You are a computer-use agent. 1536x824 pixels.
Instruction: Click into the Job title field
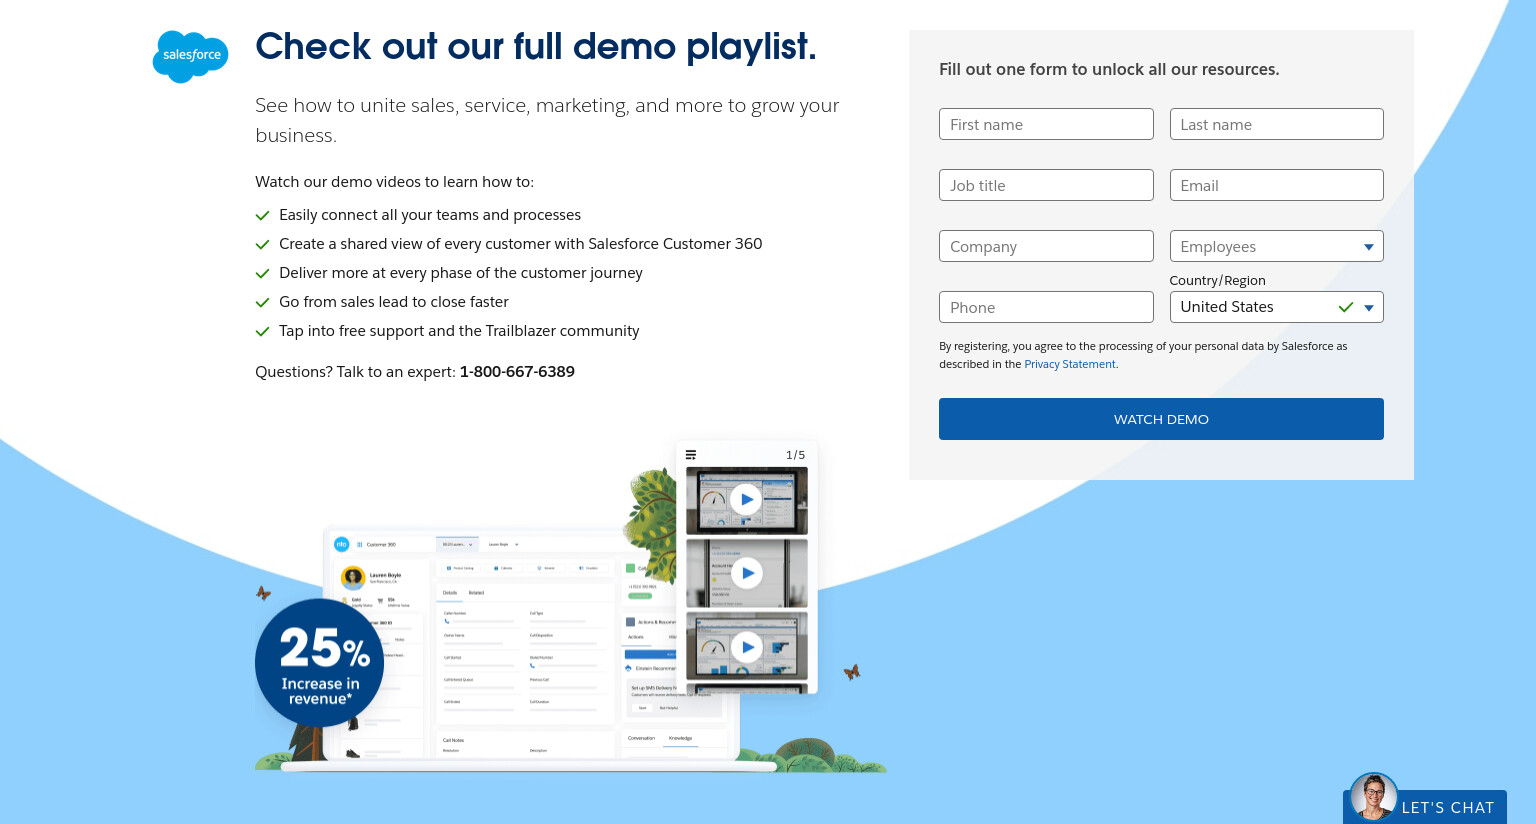[x=1046, y=185]
